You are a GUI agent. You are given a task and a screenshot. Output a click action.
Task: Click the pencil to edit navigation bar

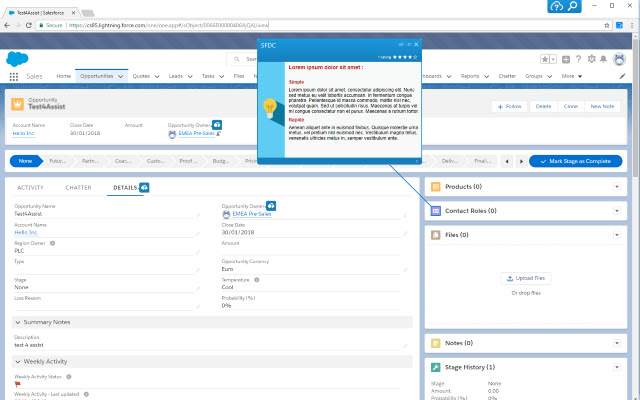[622, 76]
